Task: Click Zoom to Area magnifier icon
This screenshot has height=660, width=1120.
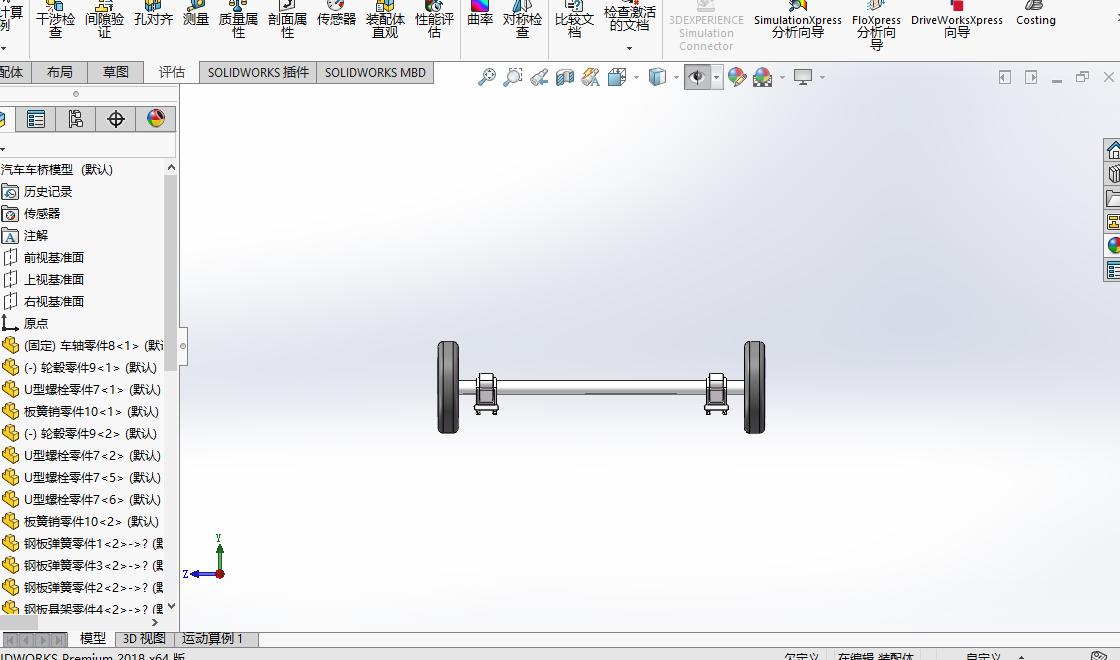Action: tap(512, 76)
